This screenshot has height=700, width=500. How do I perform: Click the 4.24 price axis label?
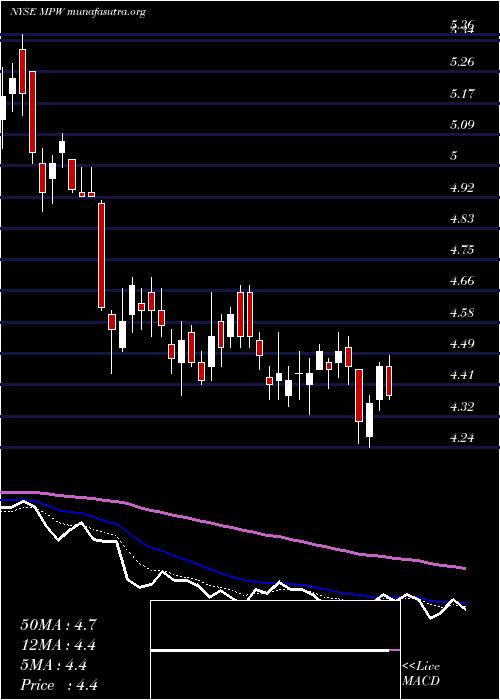(462, 438)
